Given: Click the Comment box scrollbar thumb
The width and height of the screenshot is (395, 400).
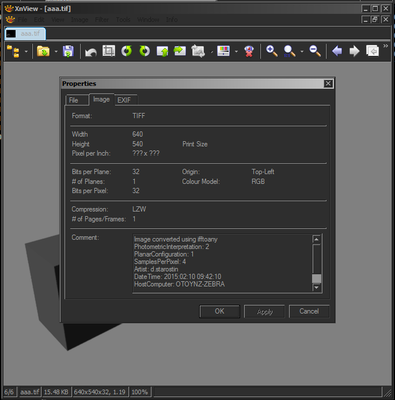Looking at the screenshot, I should pyautogui.click(x=316, y=278).
